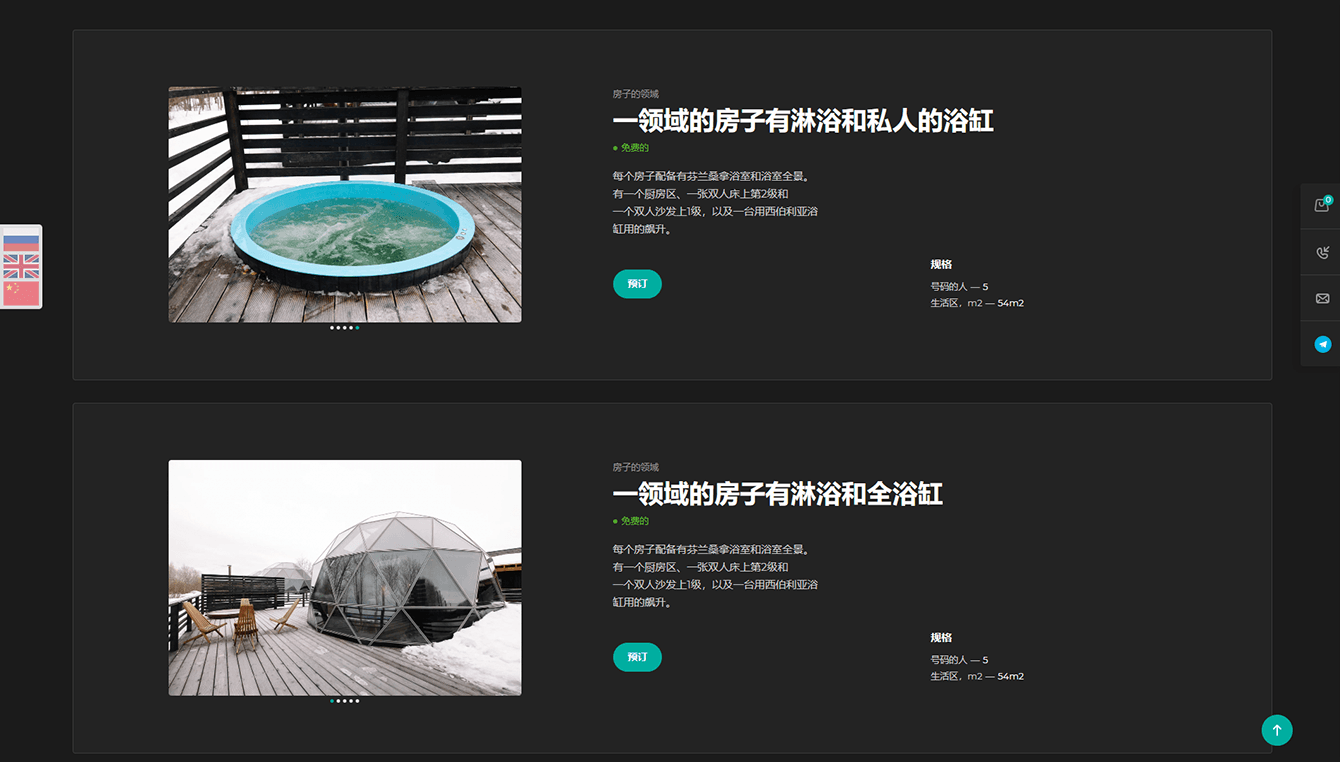
Task: Click the callback phone icon
Action: [x=1322, y=252]
